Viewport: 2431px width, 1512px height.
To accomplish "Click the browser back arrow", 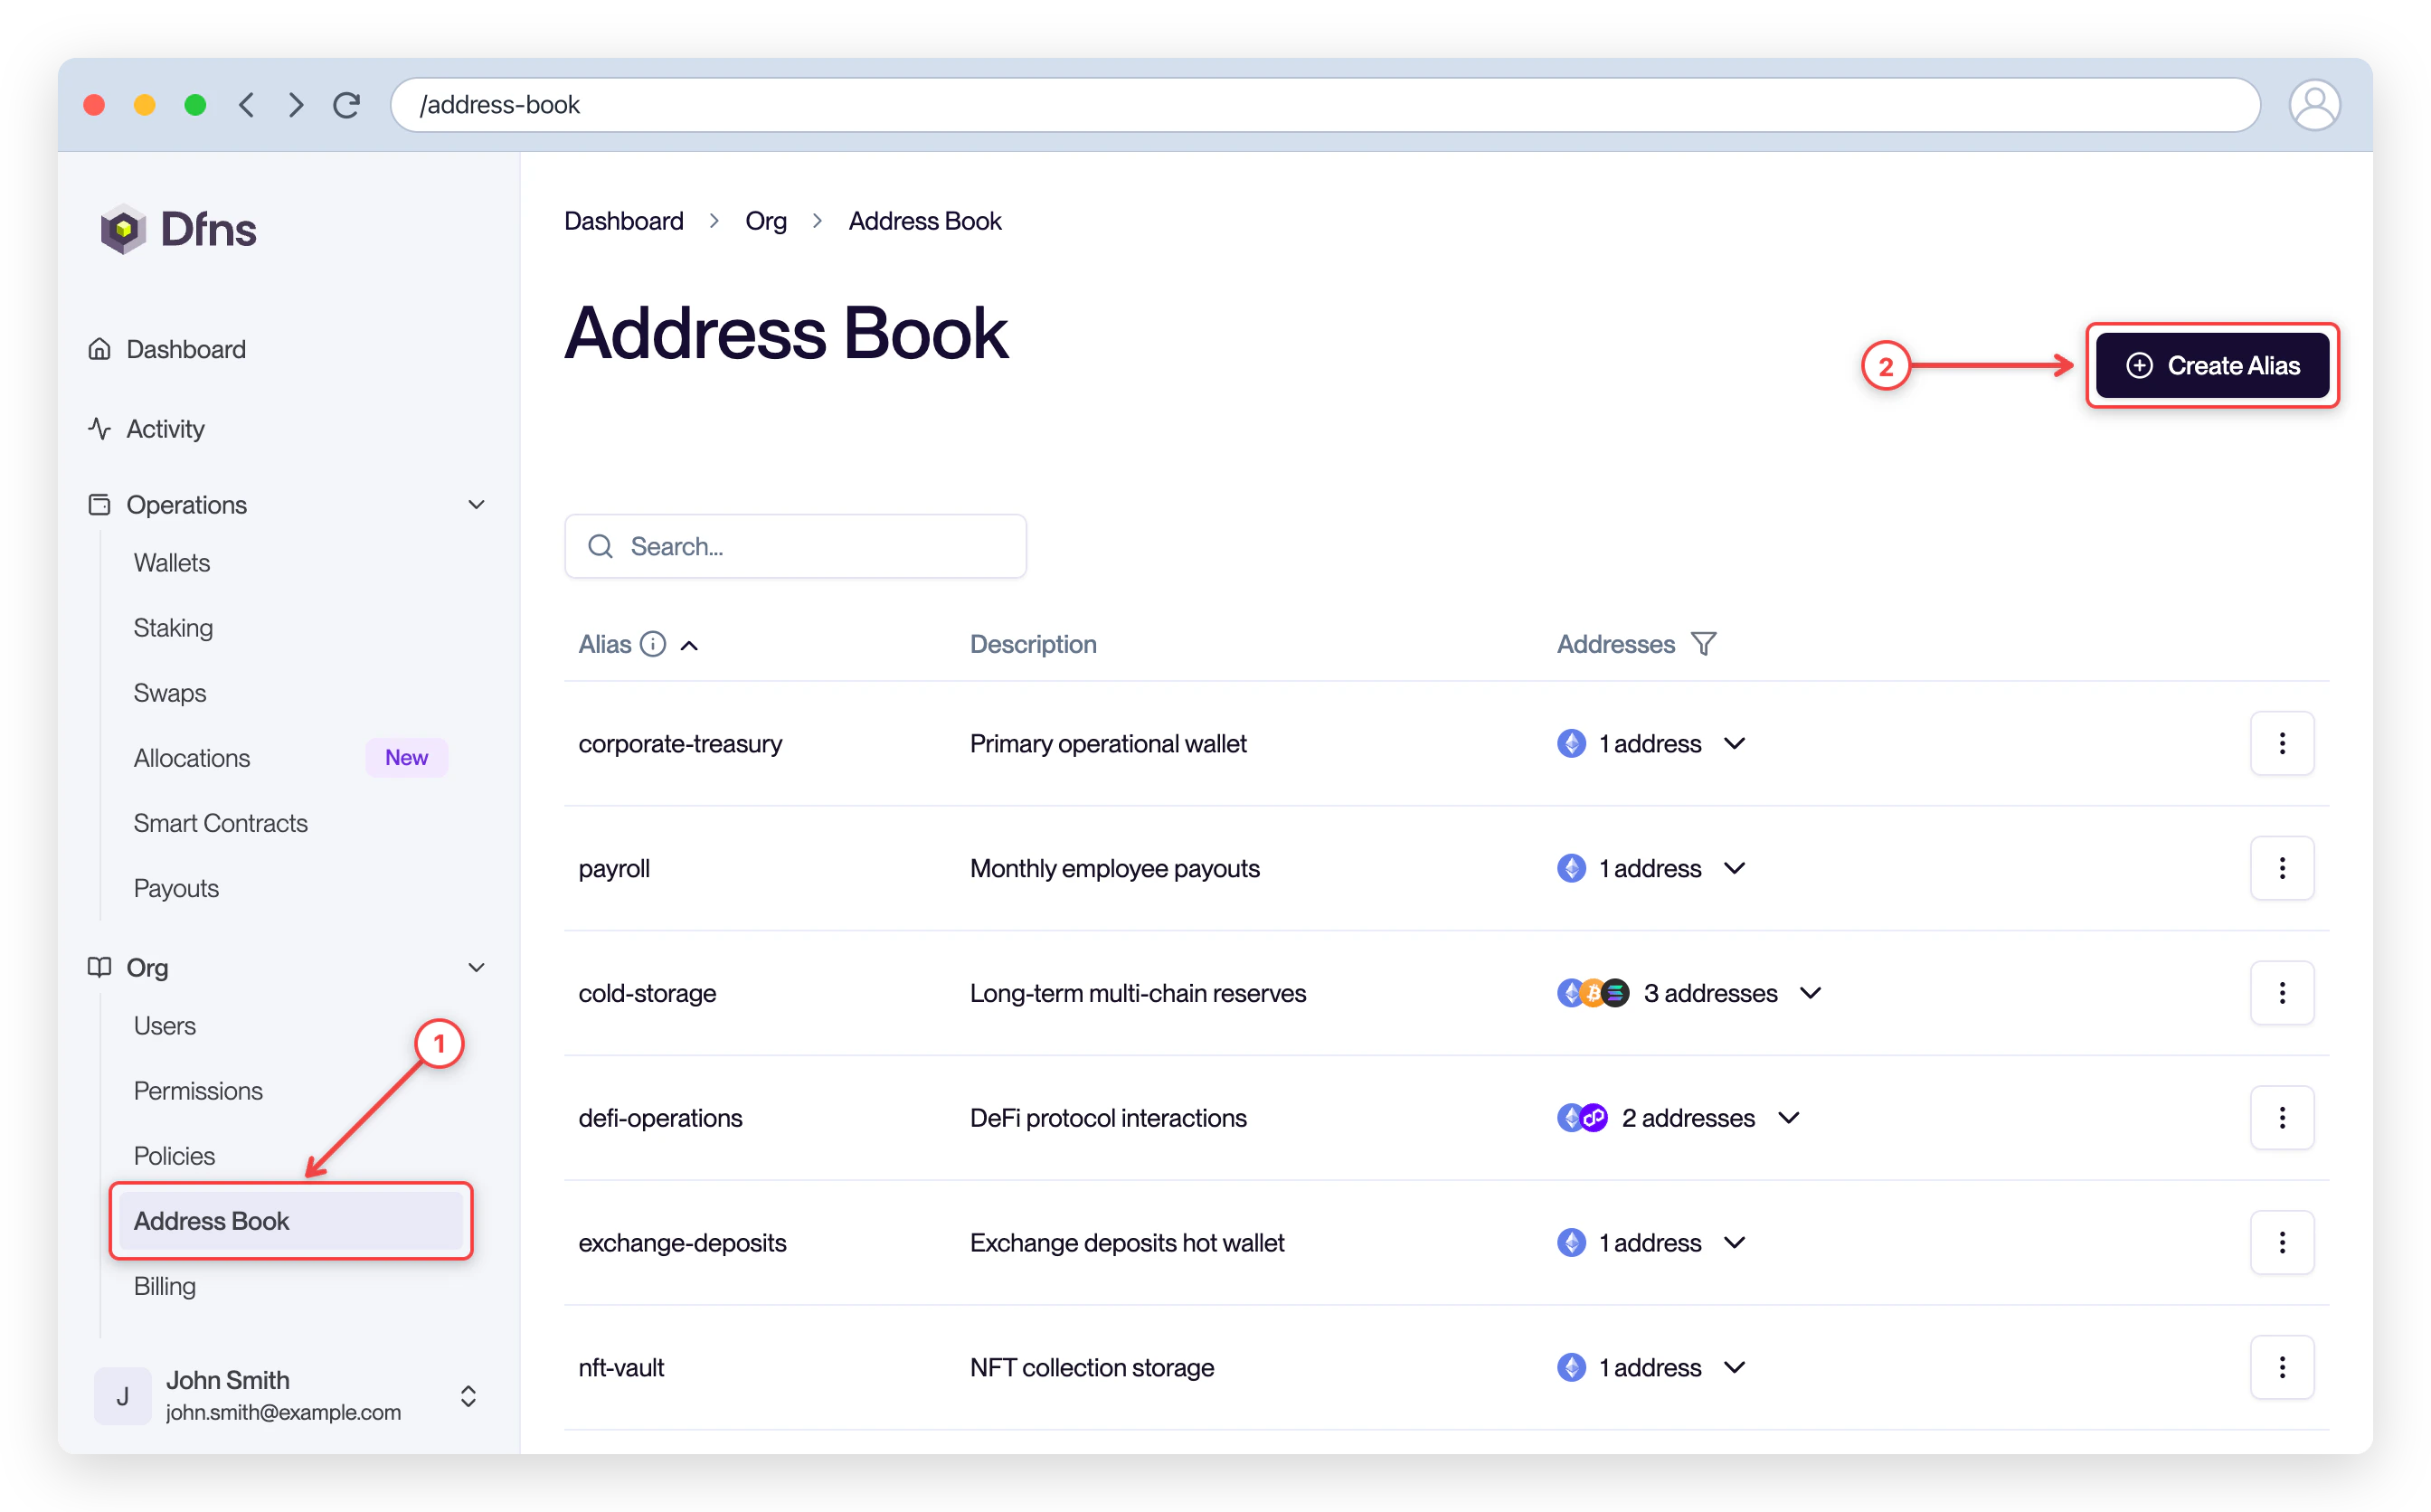I will (x=246, y=105).
